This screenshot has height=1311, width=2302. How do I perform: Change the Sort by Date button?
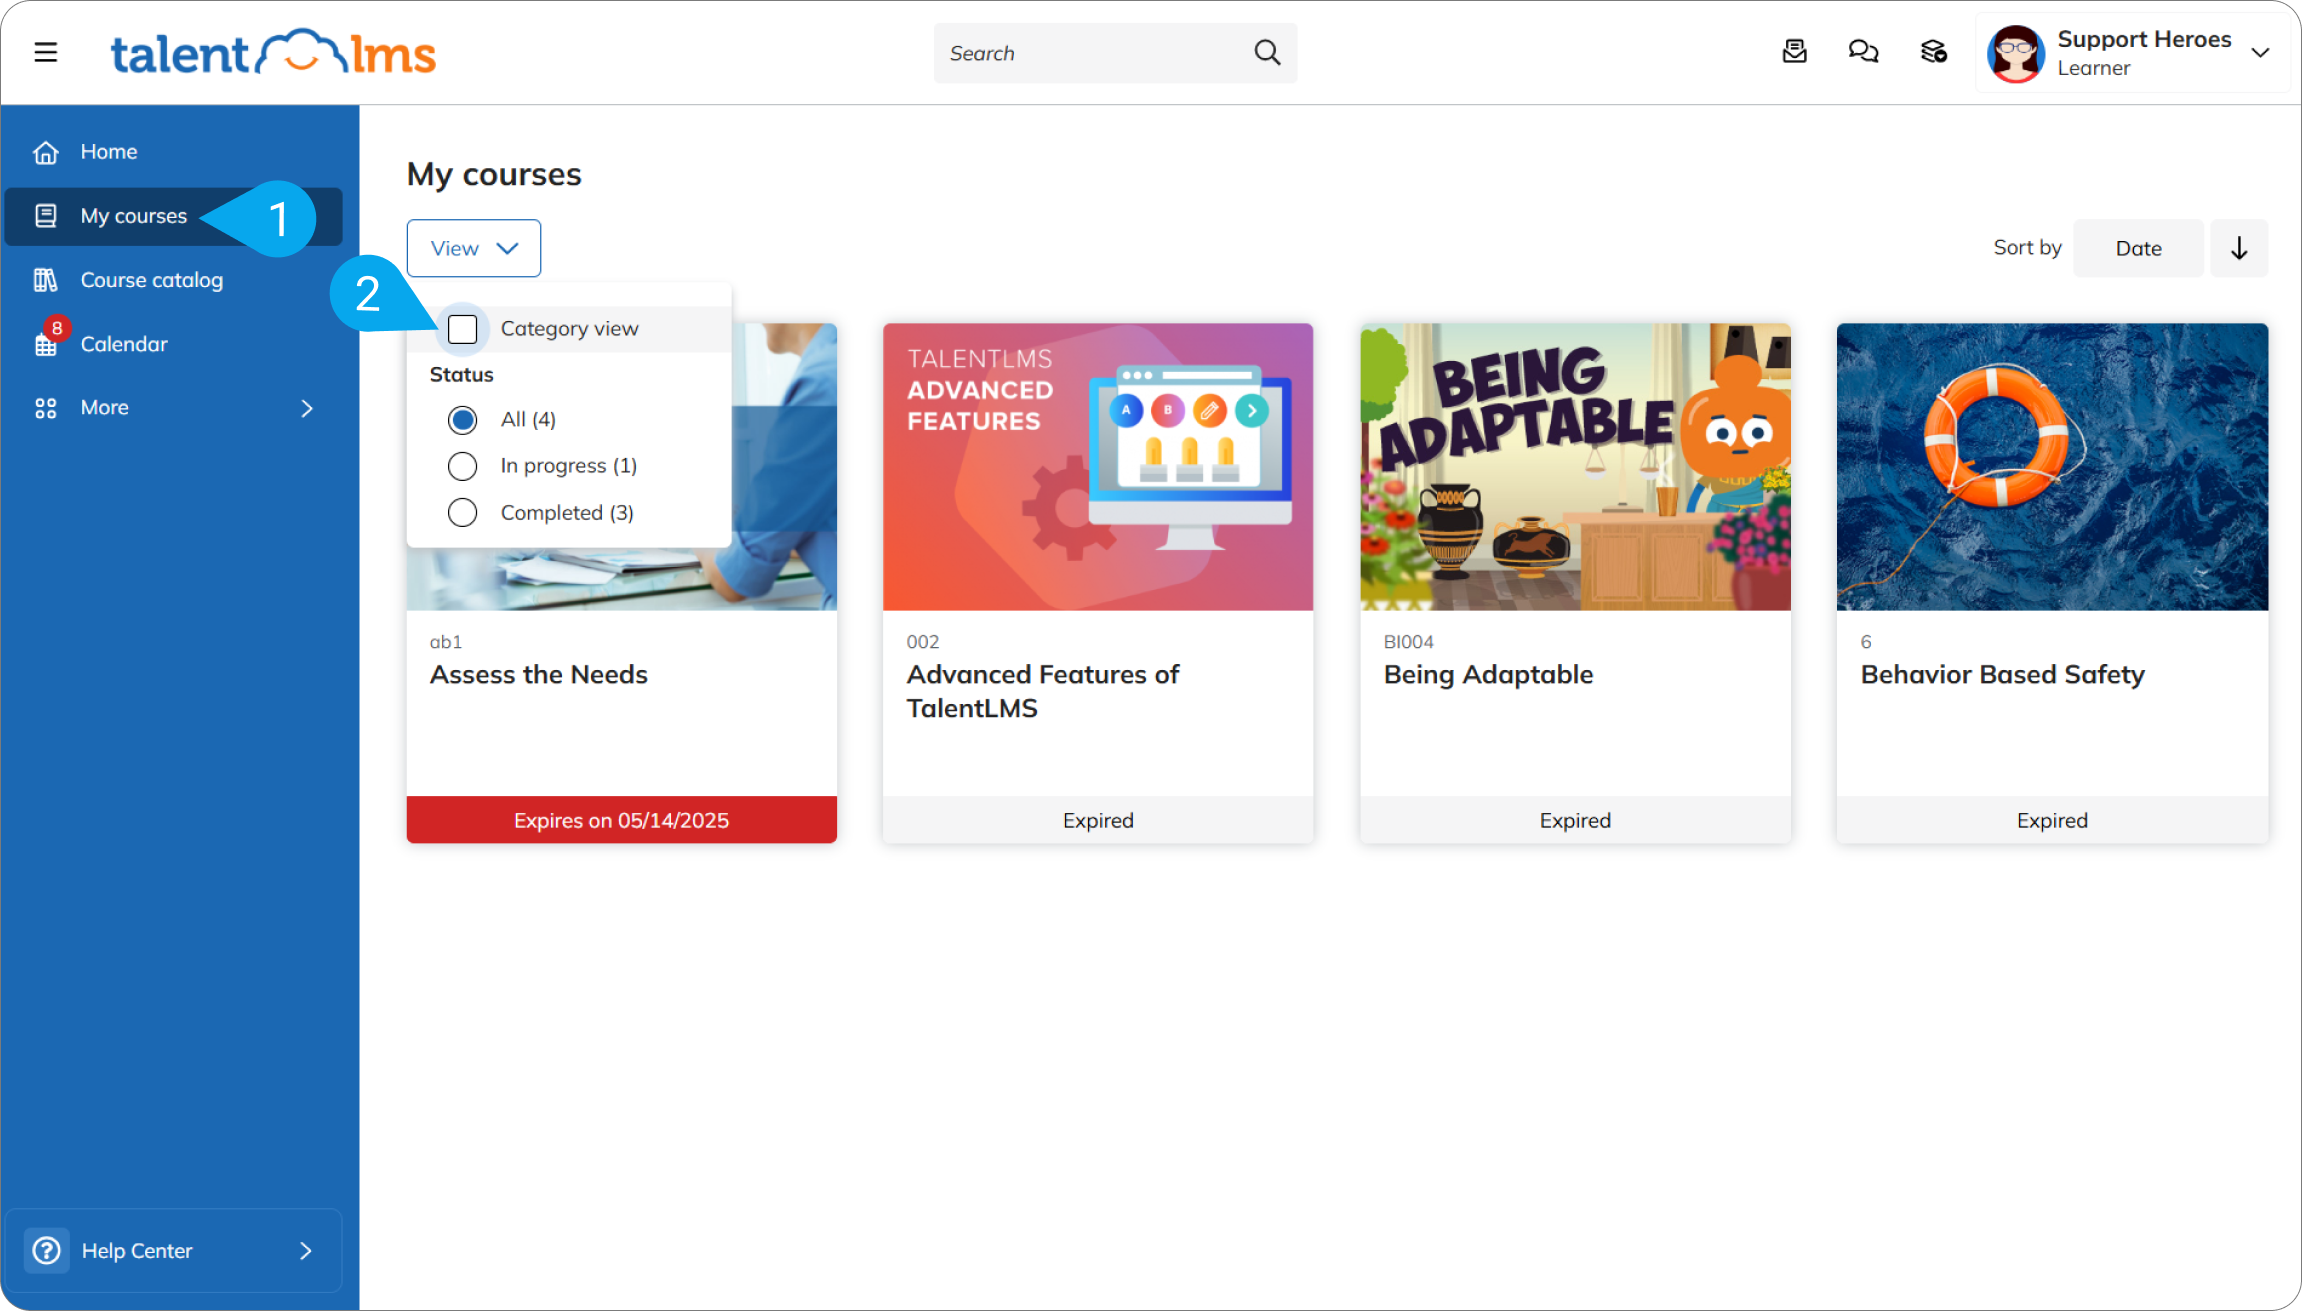coord(2138,248)
